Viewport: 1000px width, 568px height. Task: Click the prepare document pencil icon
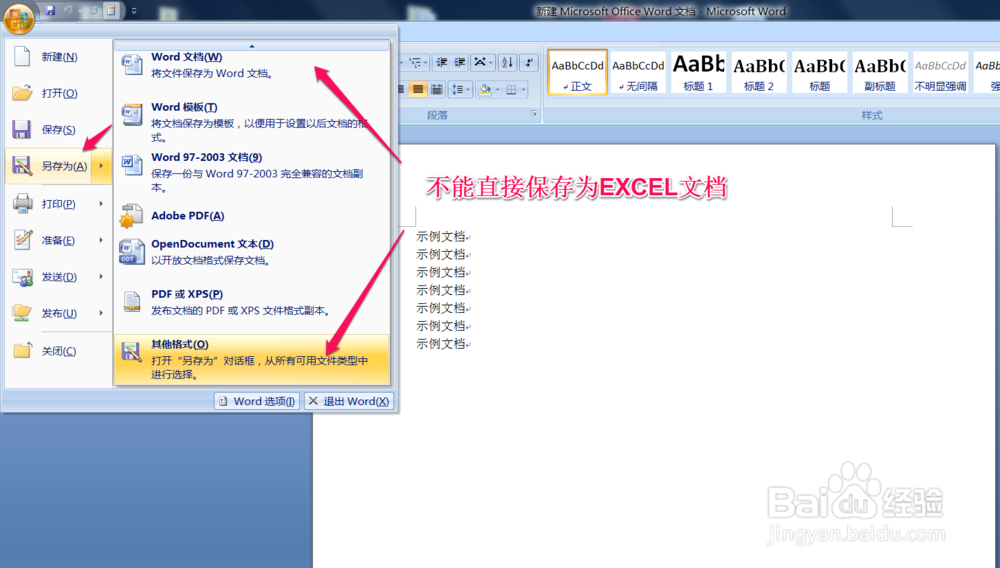click(x=22, y=240)
